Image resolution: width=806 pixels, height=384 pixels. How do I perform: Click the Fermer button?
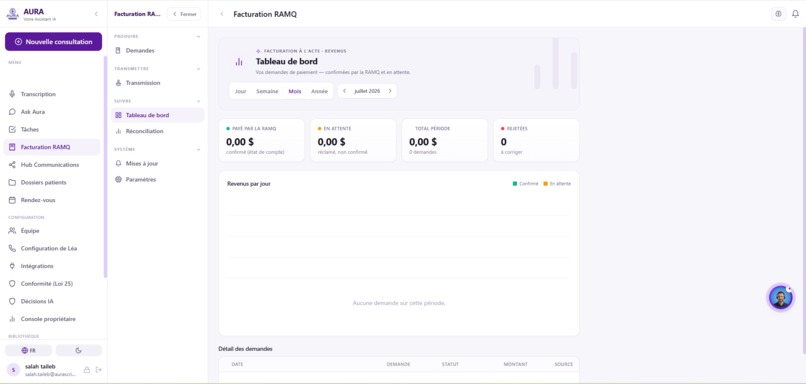[184, 14]
